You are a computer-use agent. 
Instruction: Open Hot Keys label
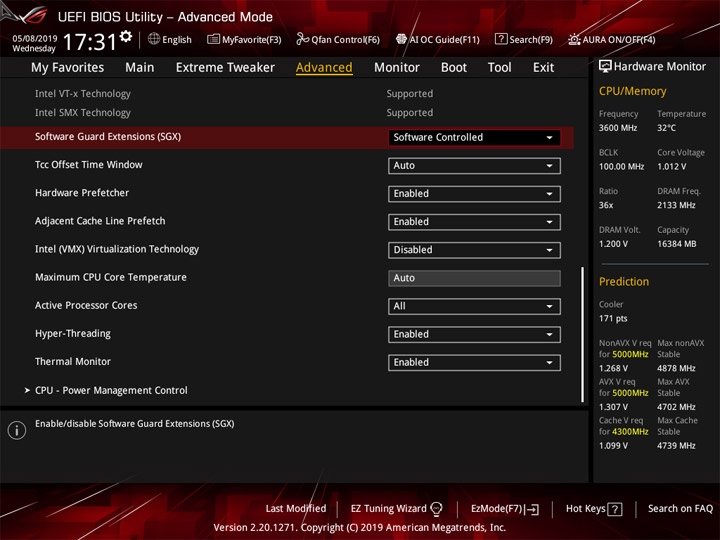coord(585,508)
